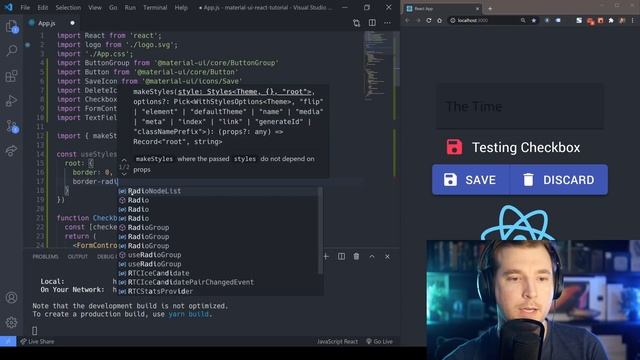
Task: Click the unsaved dot on App.js tab
Action: [72, 23]
